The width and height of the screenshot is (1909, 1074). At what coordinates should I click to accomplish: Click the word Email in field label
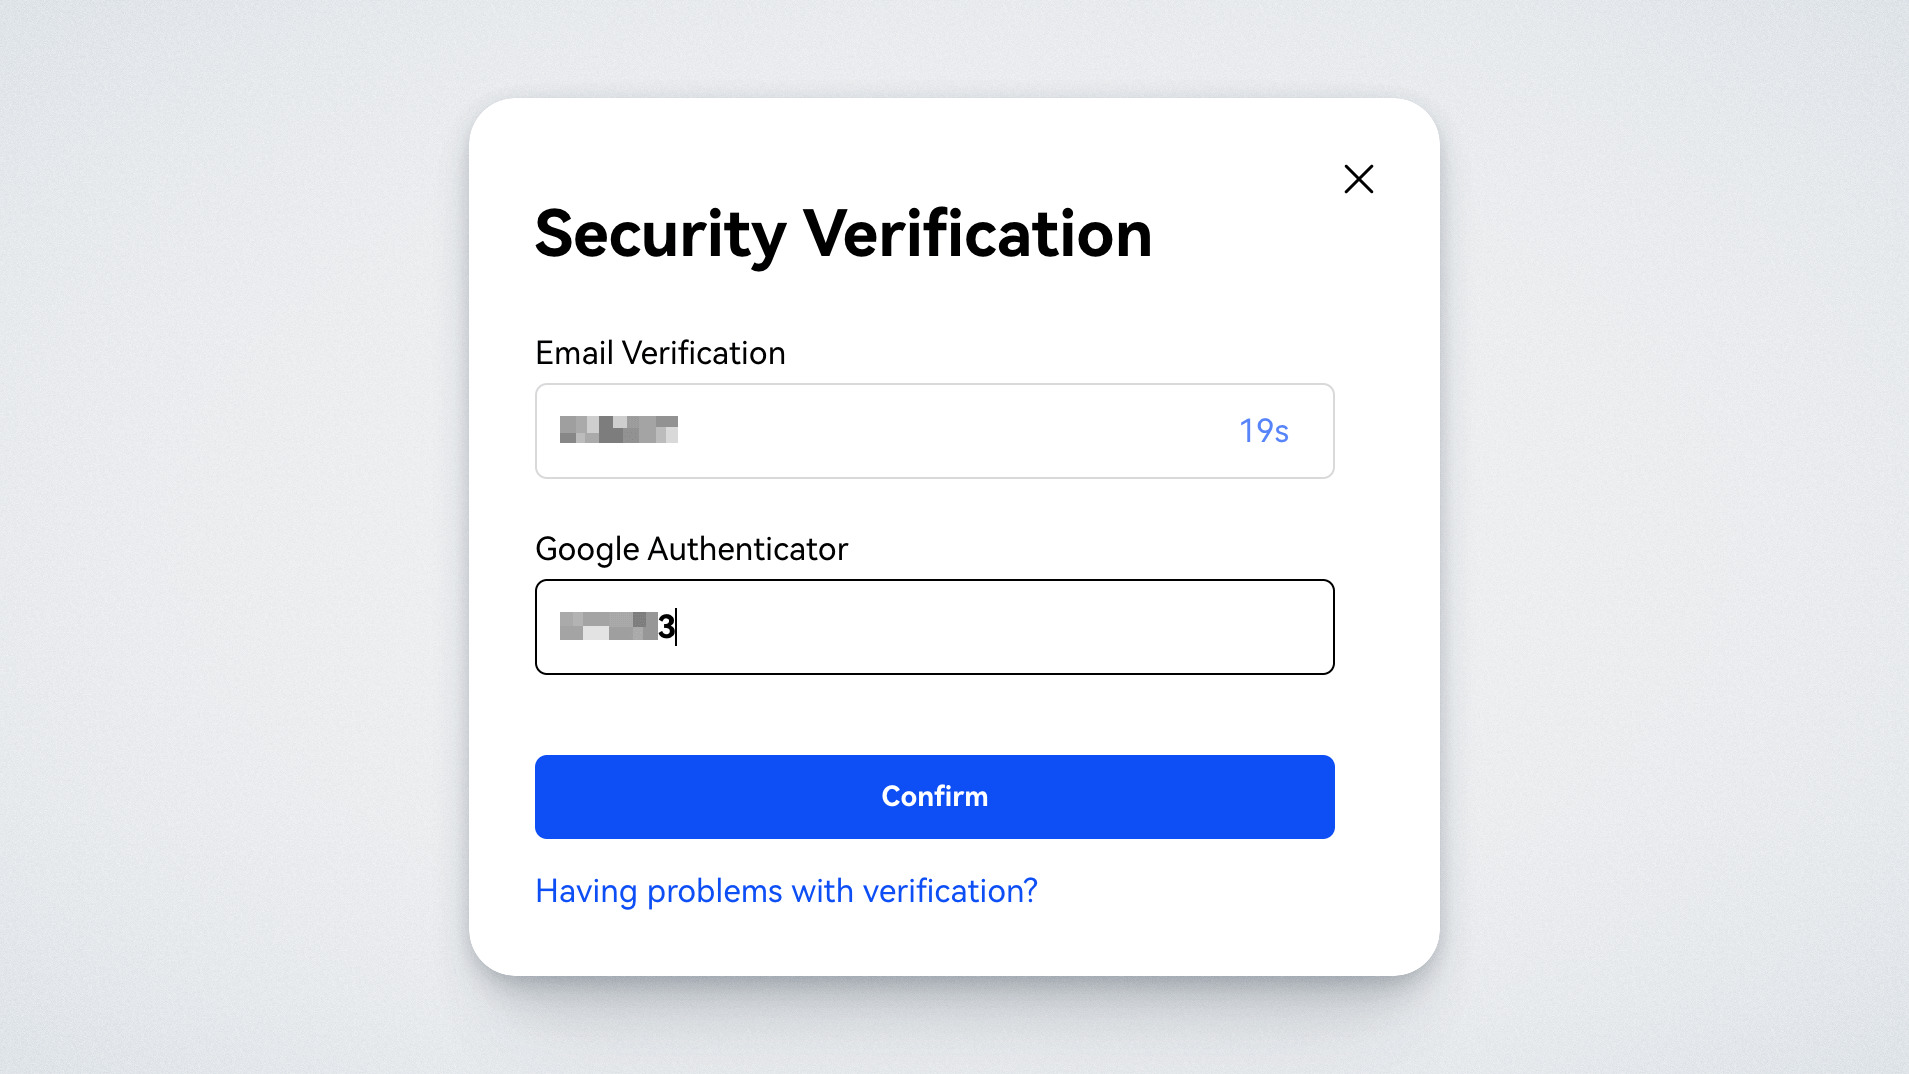click(574, 353)
